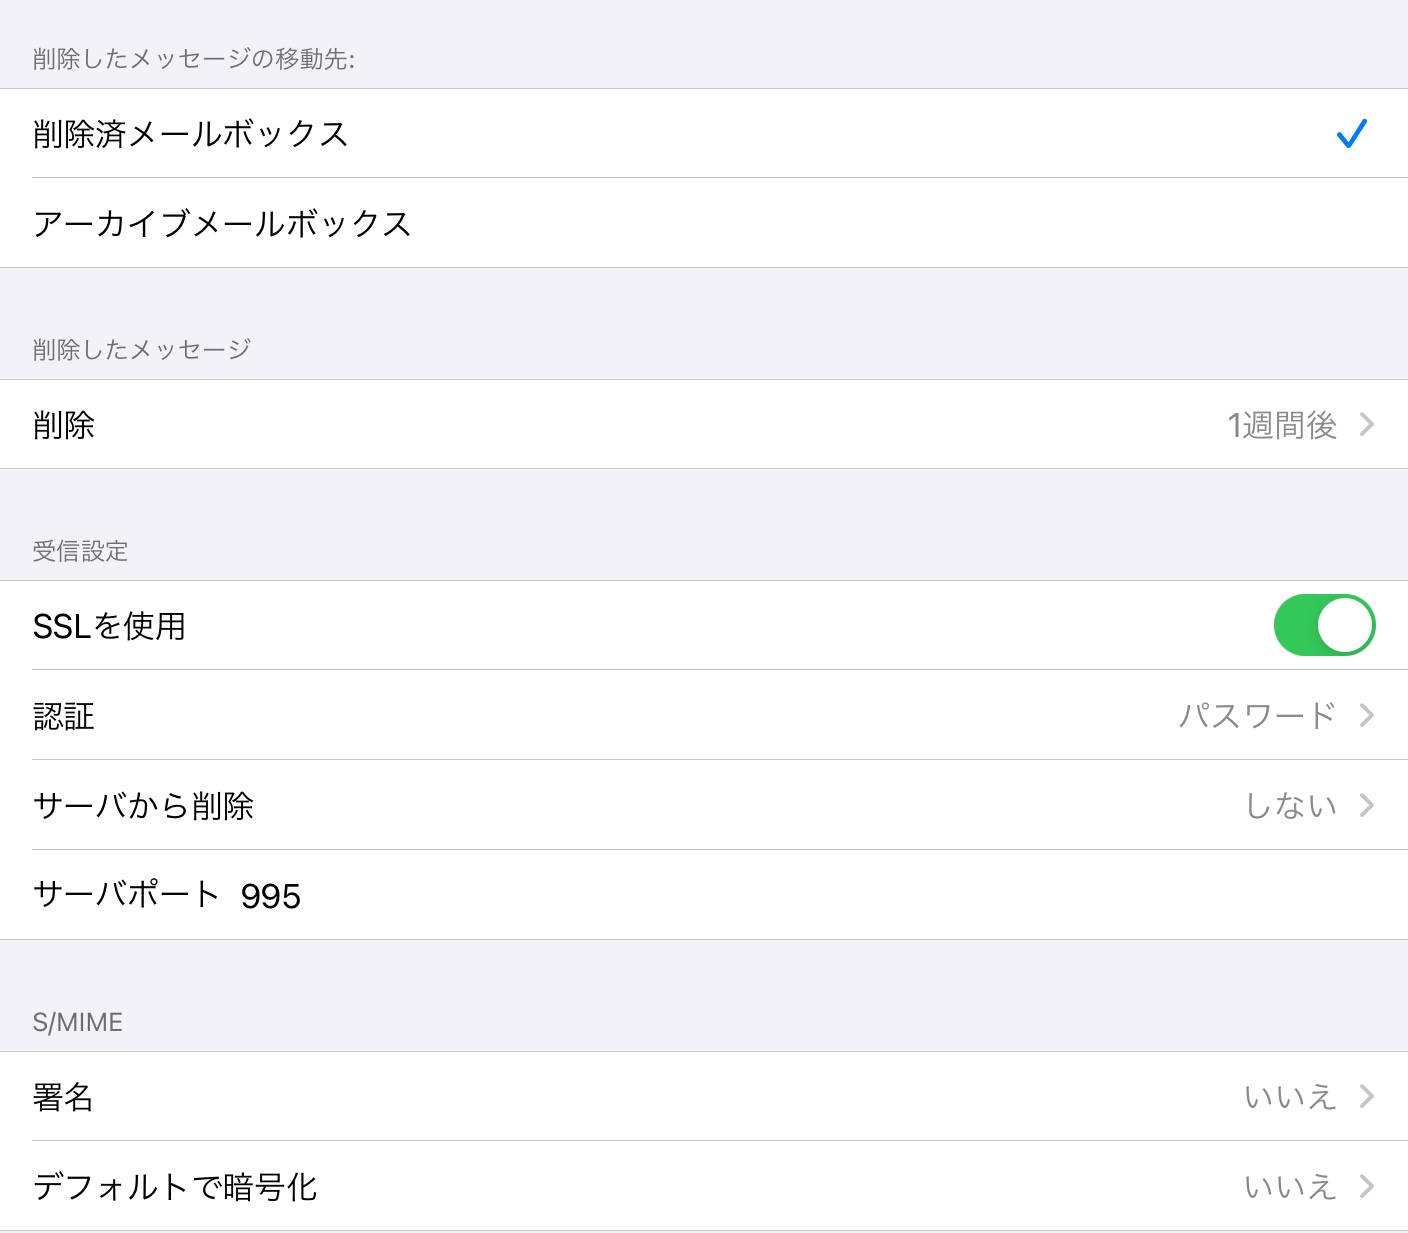Open the サーバから削除 setting
This screenshot has width=1408, height=1233.
pos(144,806)
